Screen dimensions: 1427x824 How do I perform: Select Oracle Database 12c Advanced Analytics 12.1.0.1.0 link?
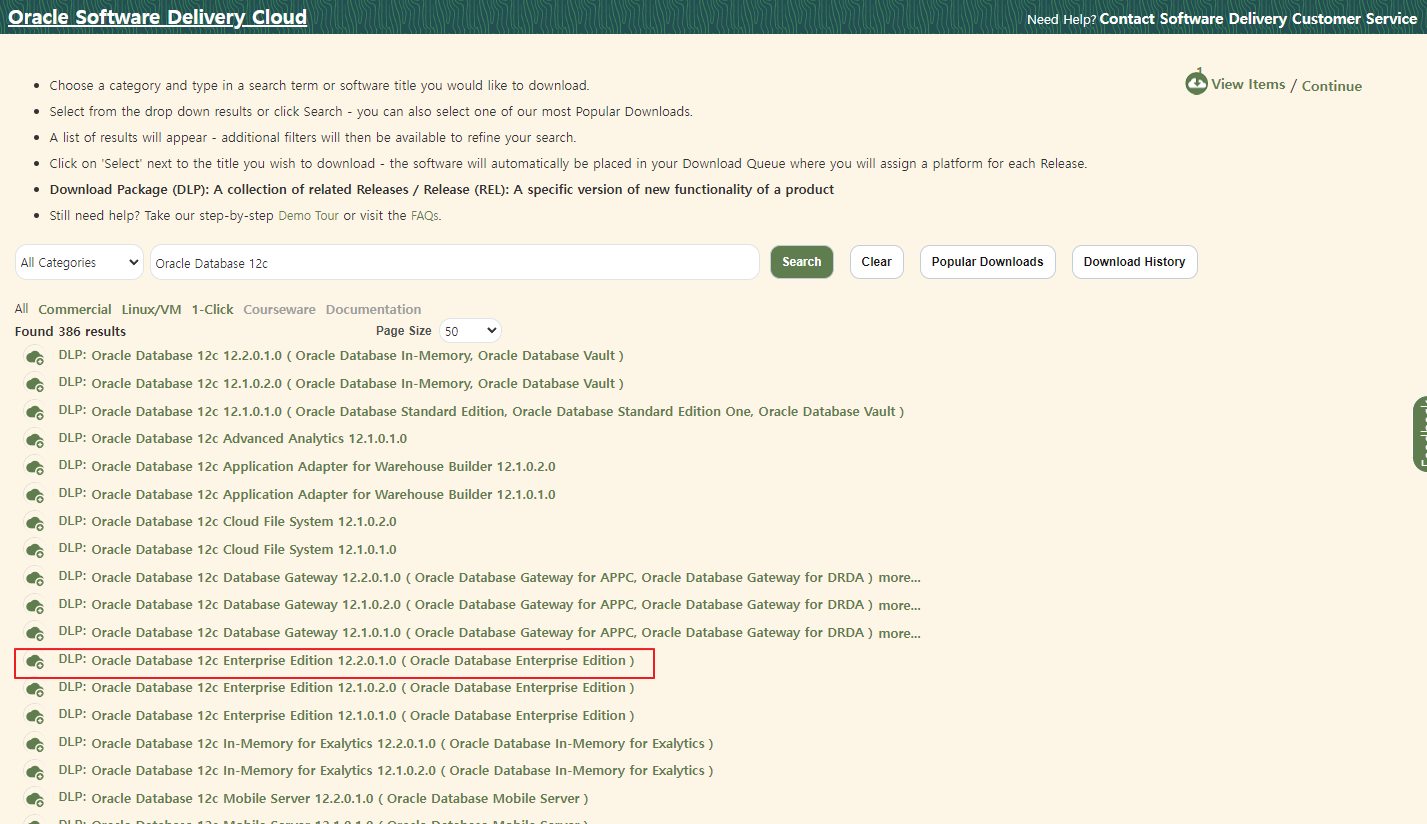249,438
